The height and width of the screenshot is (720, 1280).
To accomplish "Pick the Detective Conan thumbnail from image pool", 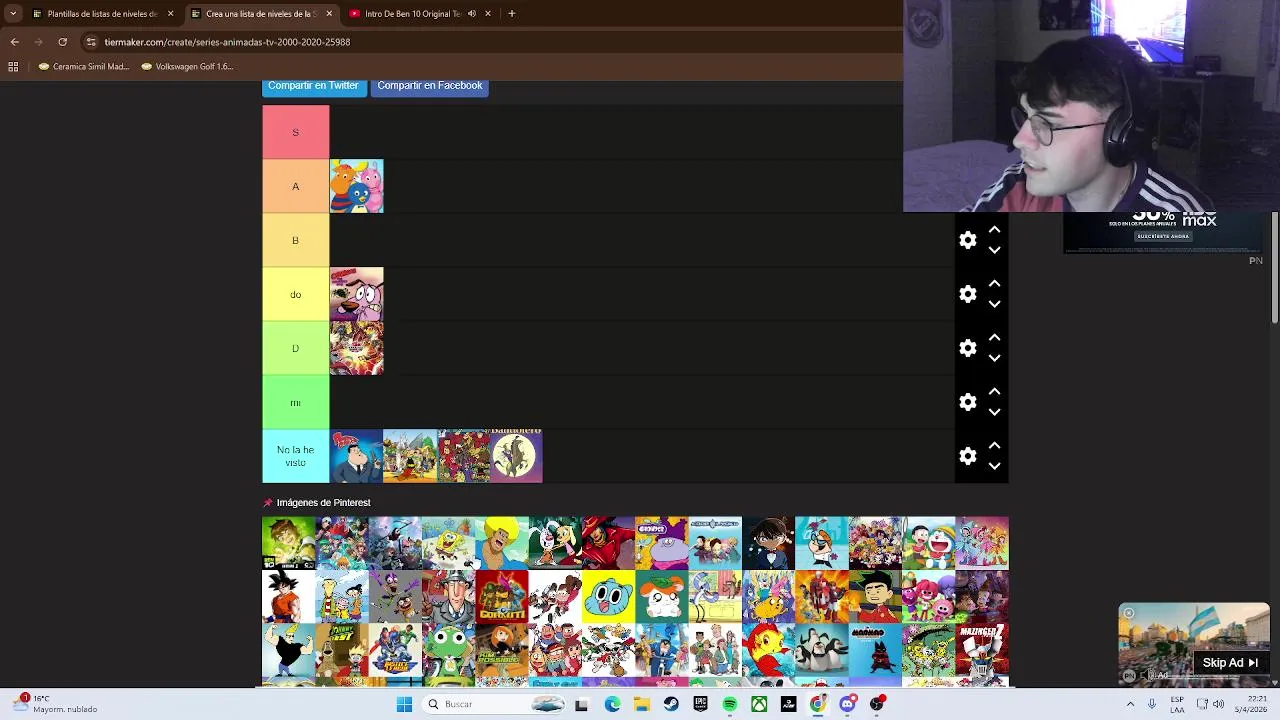I will pyautogui.click(x=768, y=543).
